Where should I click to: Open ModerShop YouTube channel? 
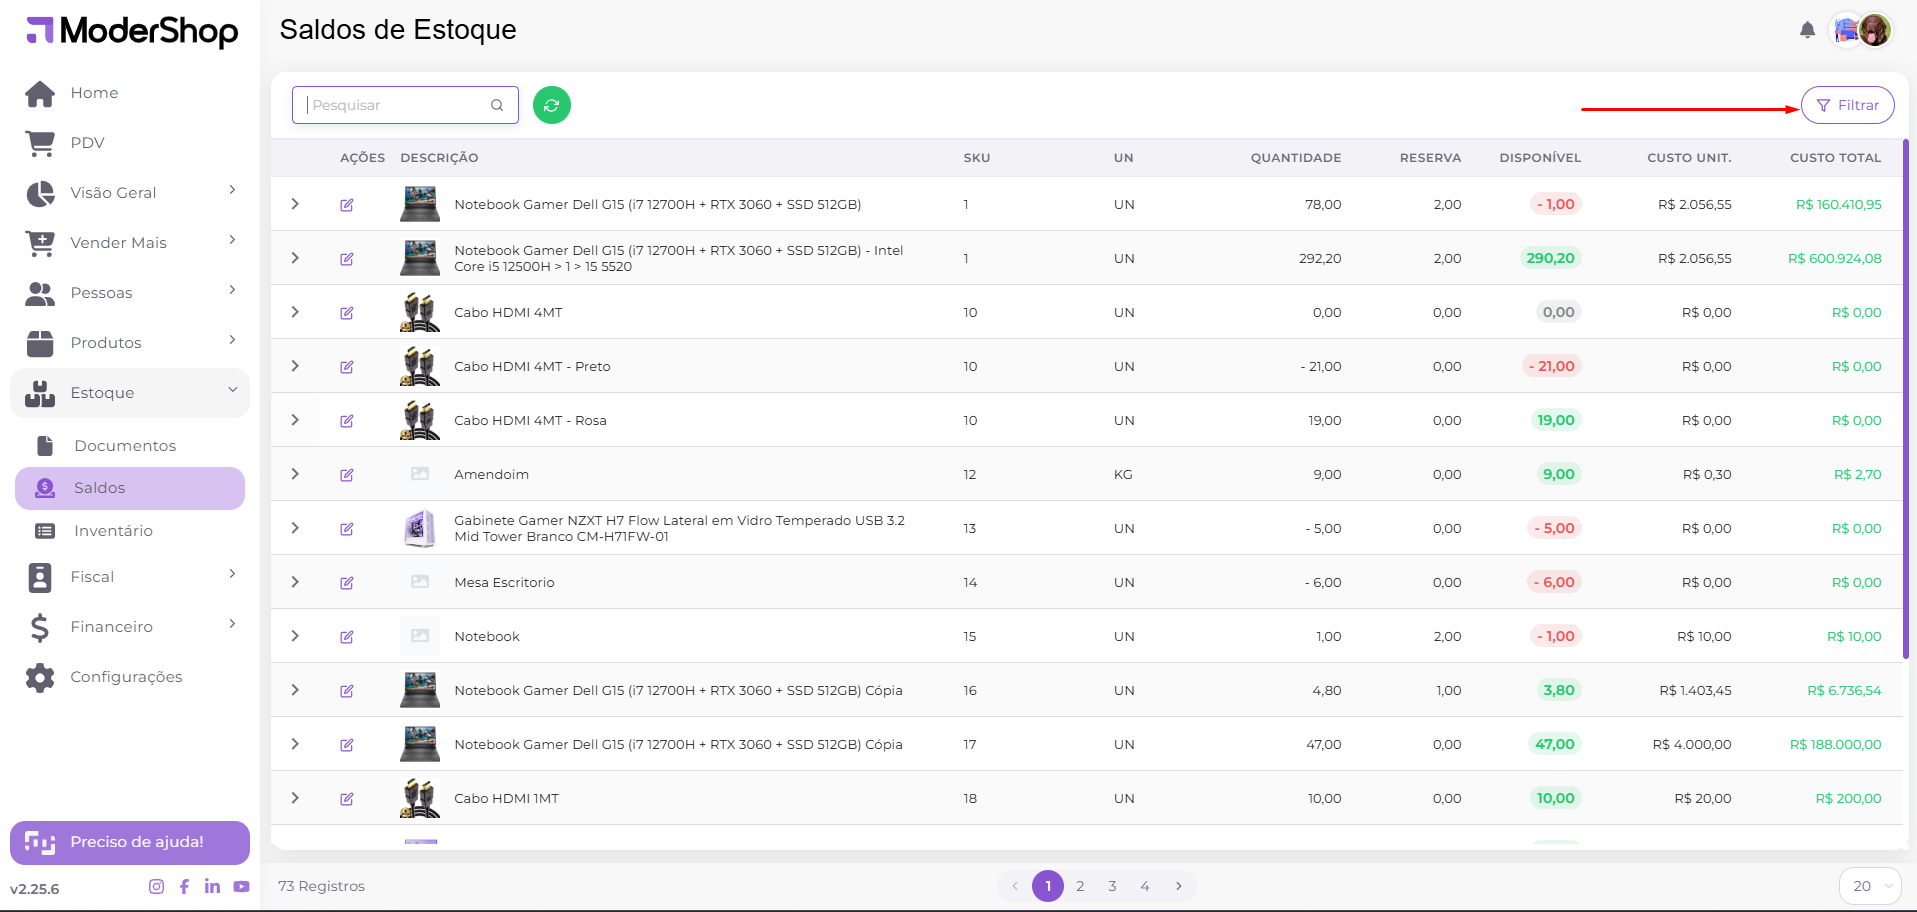(241, 886)
